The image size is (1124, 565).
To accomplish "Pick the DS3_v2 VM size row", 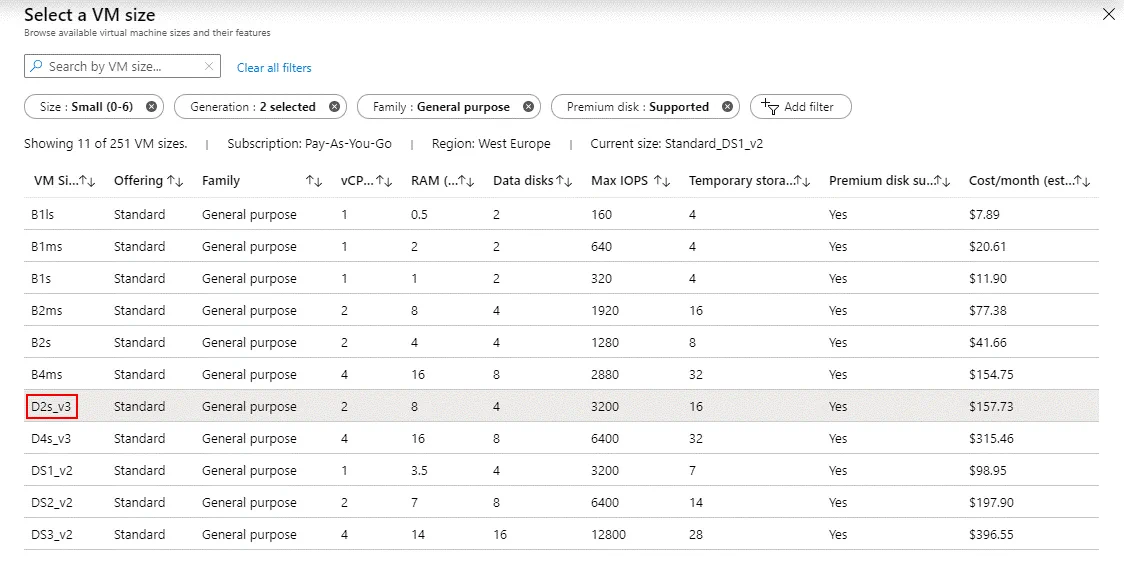I will click(x=52, y=535).
